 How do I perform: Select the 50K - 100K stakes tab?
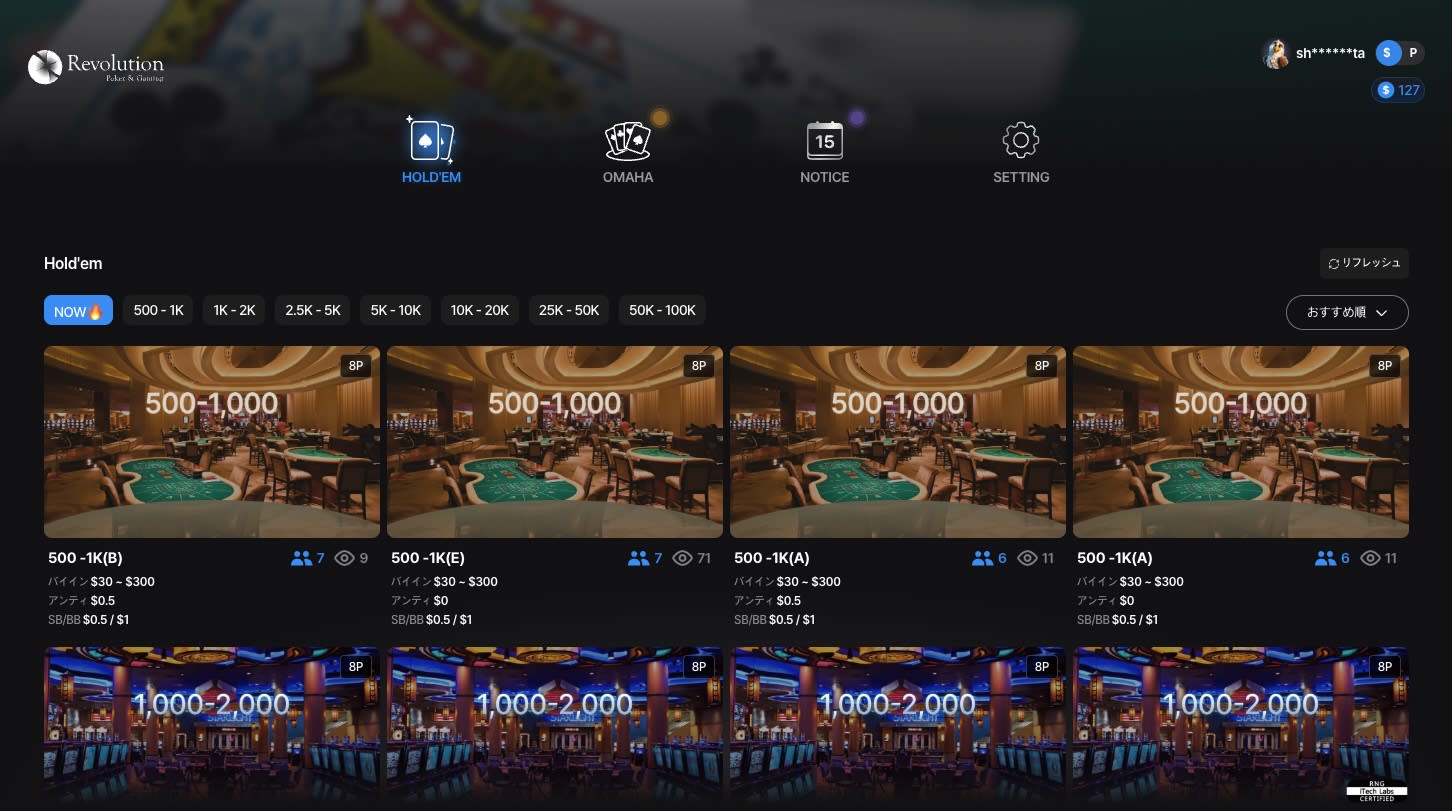click(x=662, y=311)
